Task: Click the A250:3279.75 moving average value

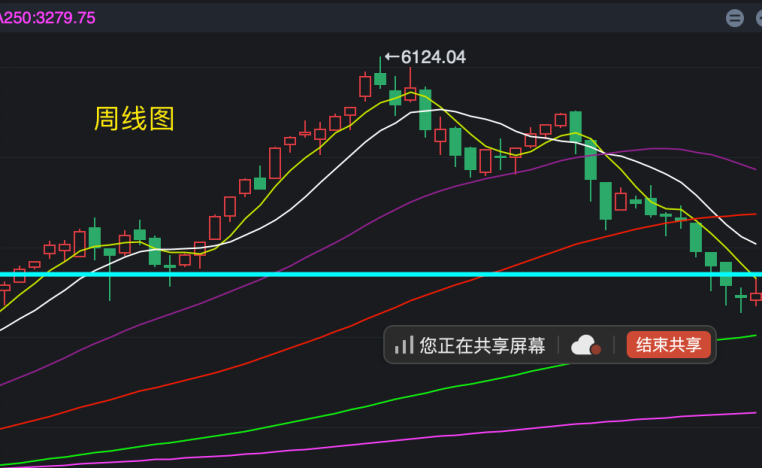Action: [x=48, y=18]
